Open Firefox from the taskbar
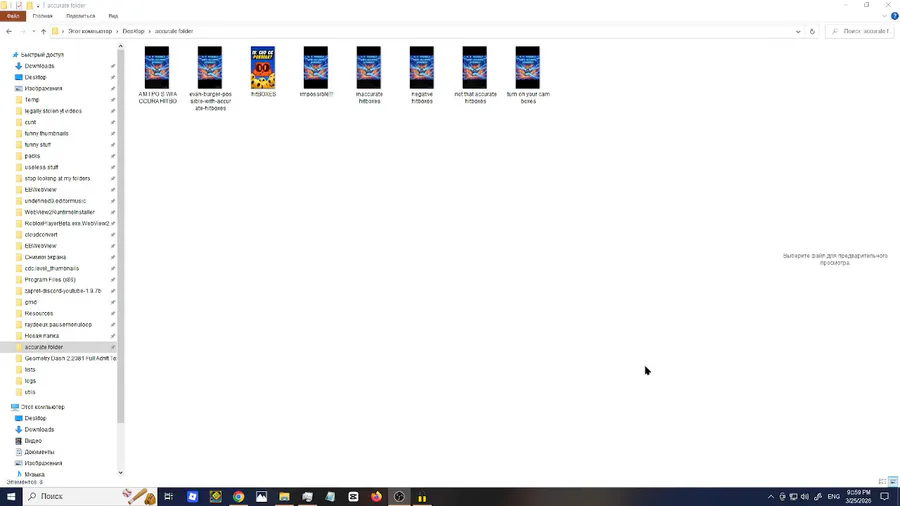Screen dimensions: 900x506 [376, 497]
